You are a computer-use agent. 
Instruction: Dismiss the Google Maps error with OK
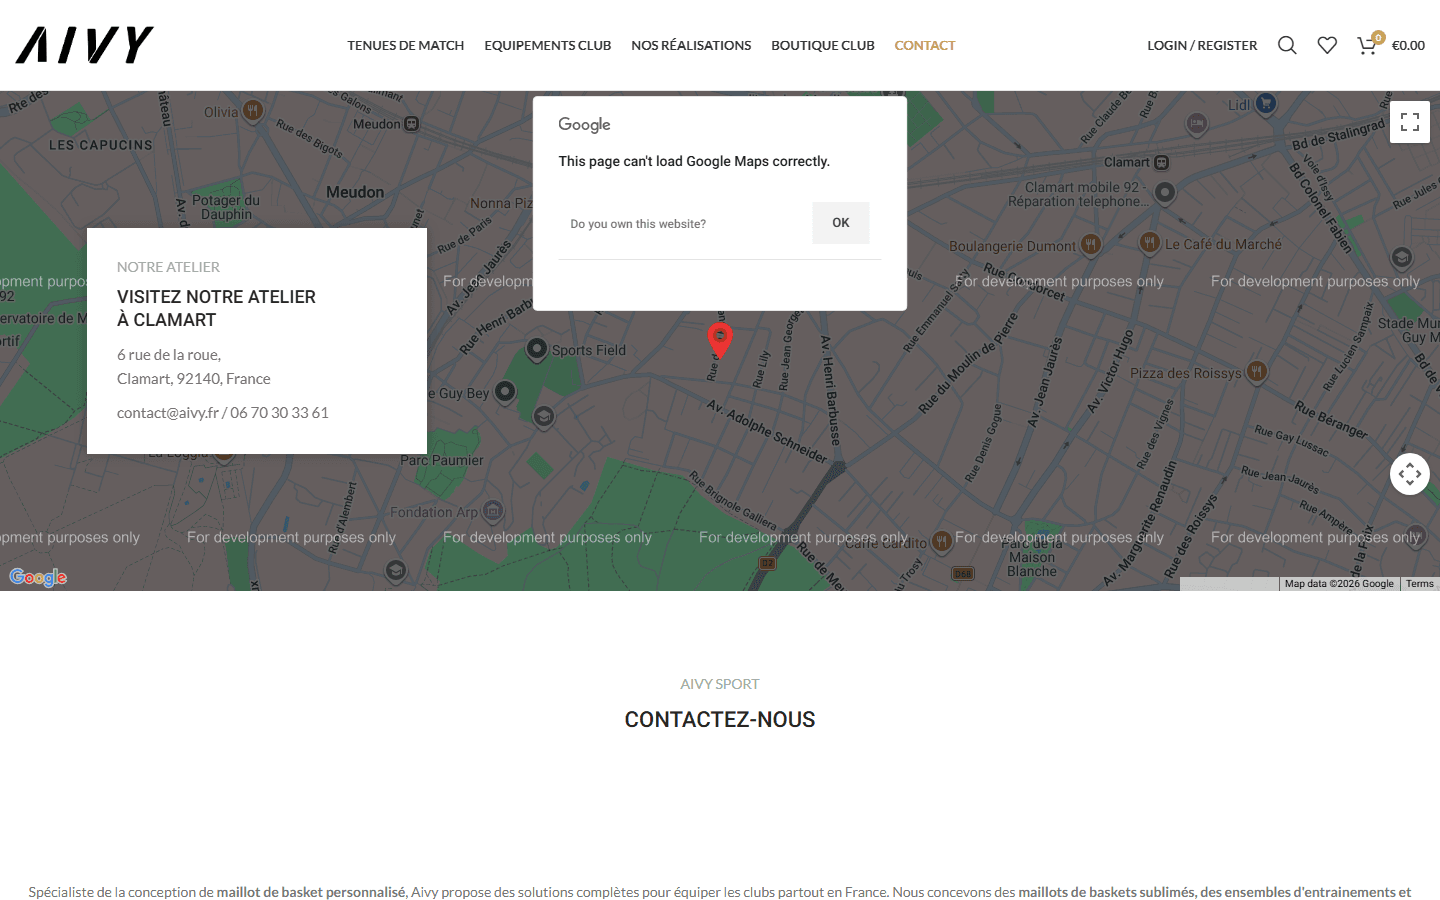(841, 223)
